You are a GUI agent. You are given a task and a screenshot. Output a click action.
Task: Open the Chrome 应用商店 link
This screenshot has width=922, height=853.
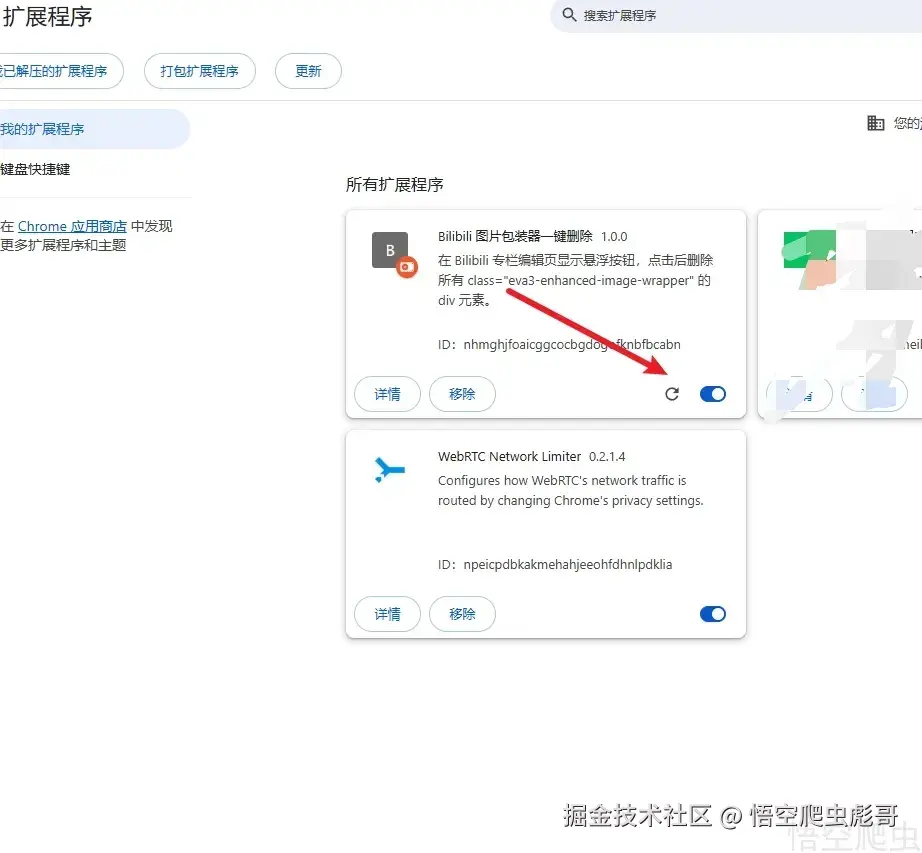(72, 226)
